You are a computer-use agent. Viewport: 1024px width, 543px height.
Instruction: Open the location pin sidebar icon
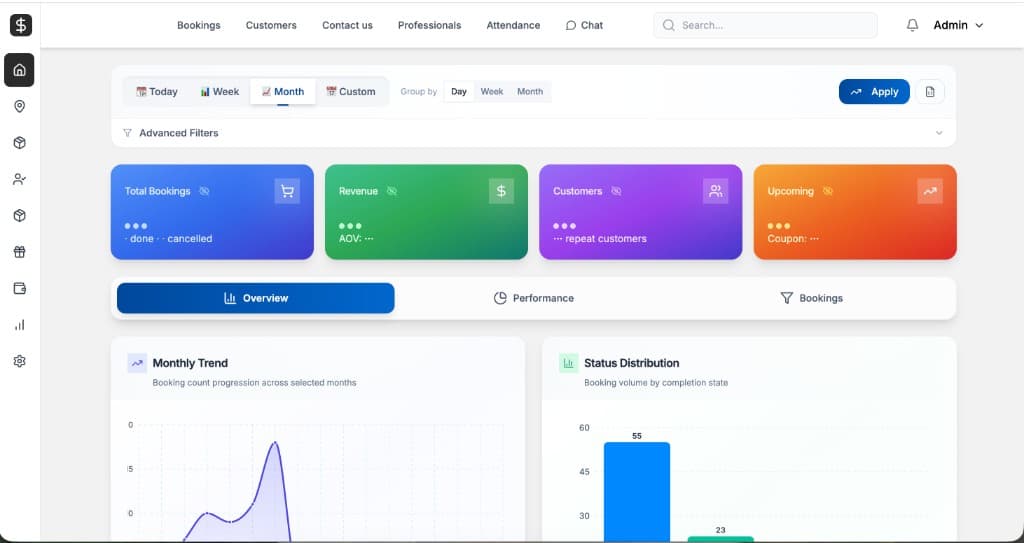[x=20, y=106]
